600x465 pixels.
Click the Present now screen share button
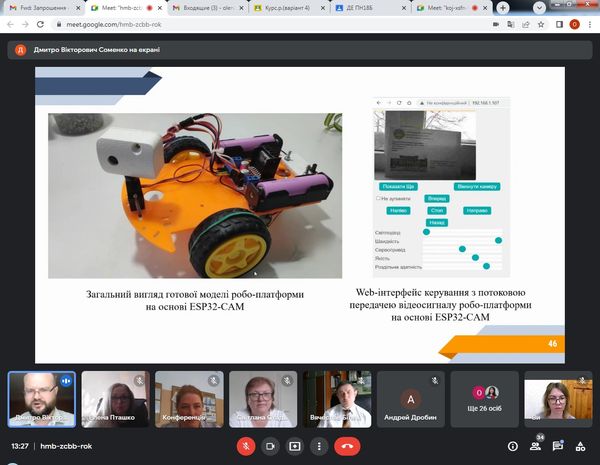pyautogui.click(x=295, y=446)
